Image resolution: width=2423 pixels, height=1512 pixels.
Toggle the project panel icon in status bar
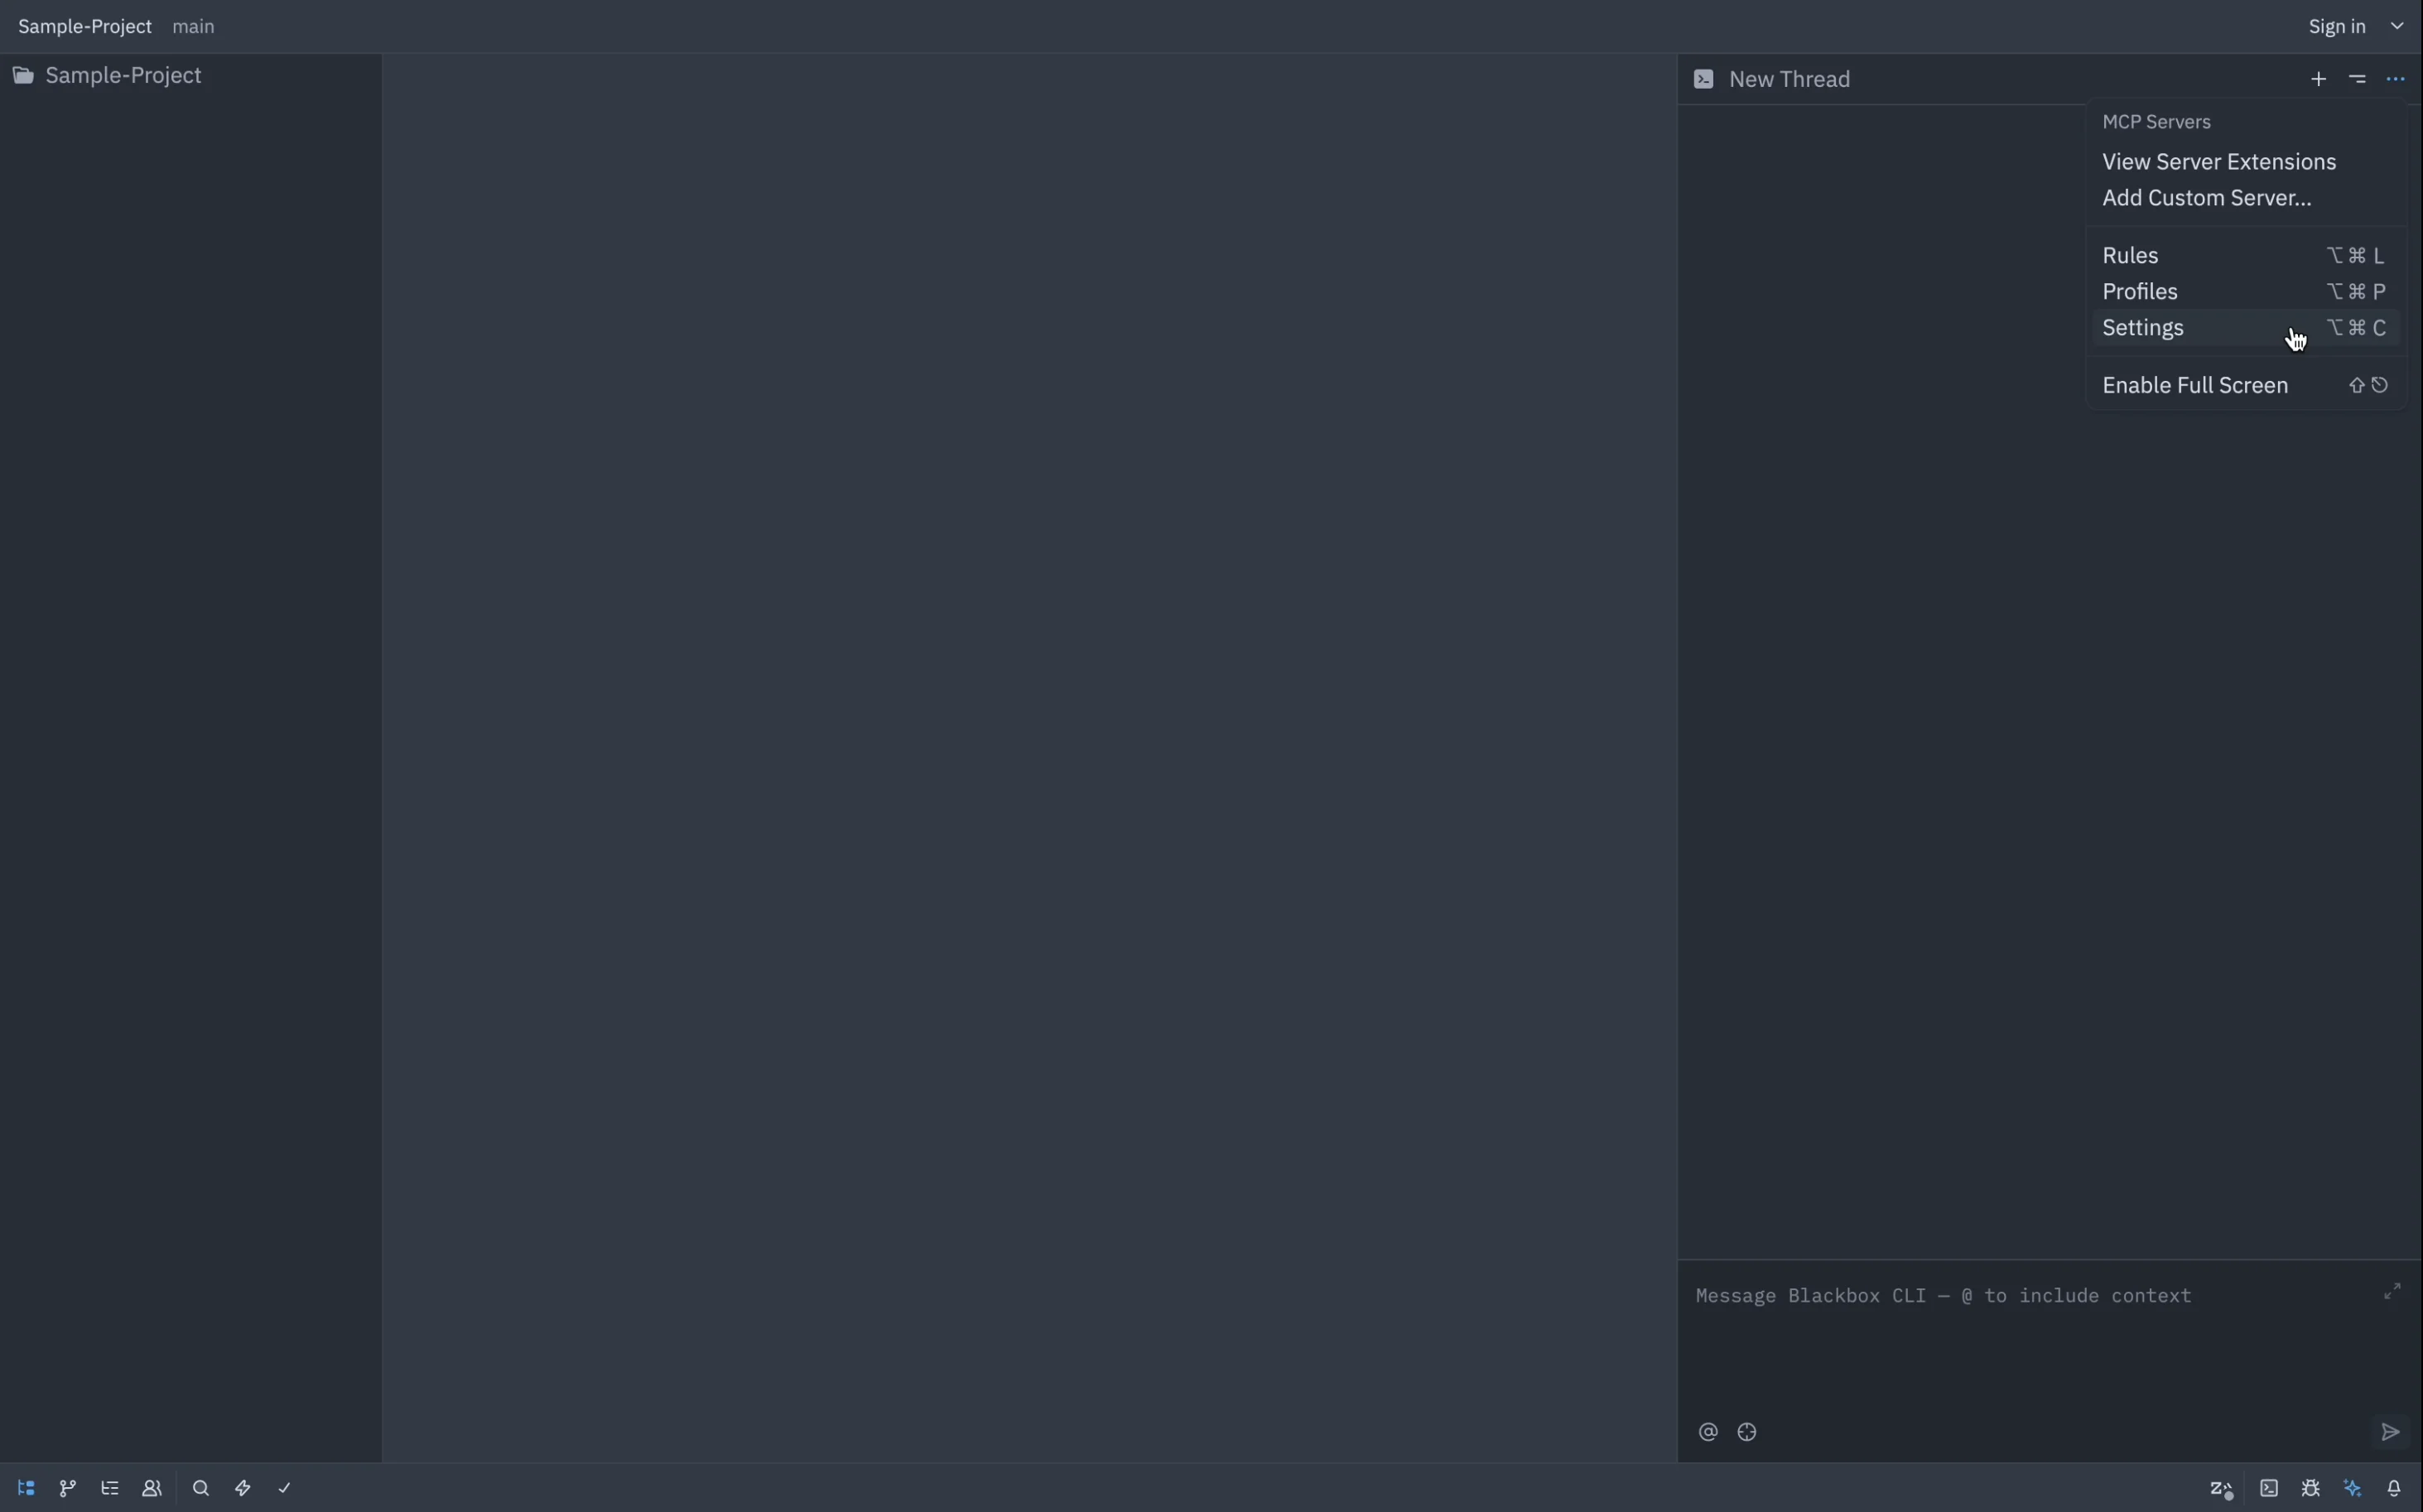click(x=27, y=1488)
